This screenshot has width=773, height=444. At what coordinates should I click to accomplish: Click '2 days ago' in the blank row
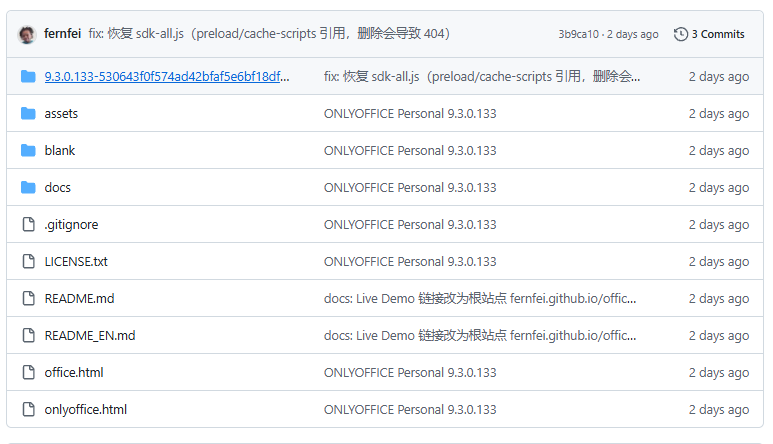[719, 150]
